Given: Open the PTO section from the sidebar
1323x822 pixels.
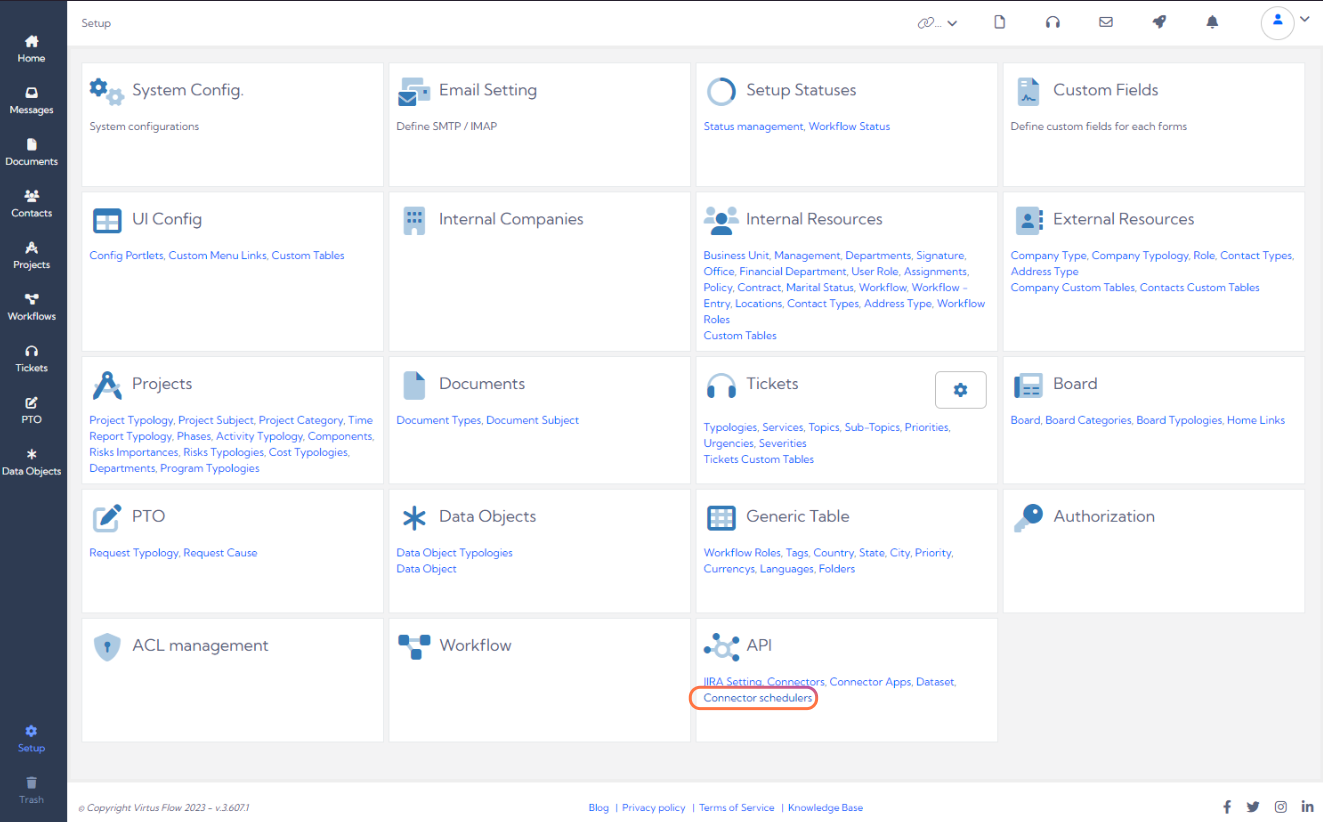Looking at the screenshot, I should click(x=31, y=410).
